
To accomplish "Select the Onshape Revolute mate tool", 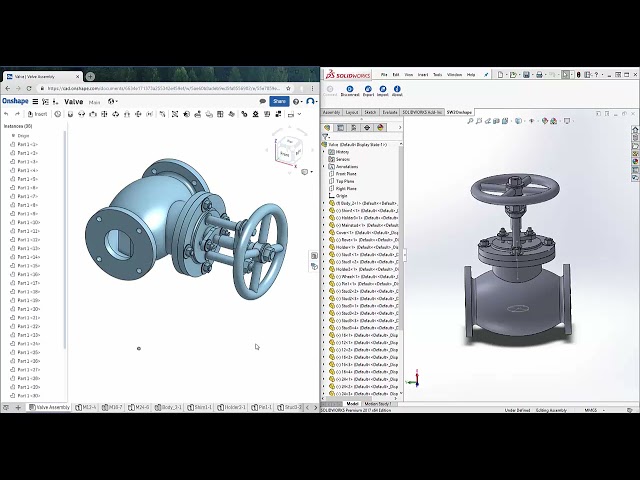I will point(81,114).
